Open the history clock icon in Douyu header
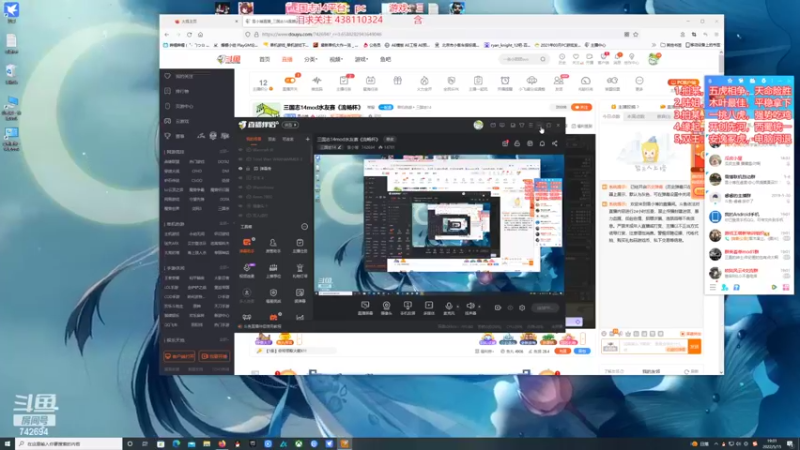800x450 pixels. click(562, 57)
